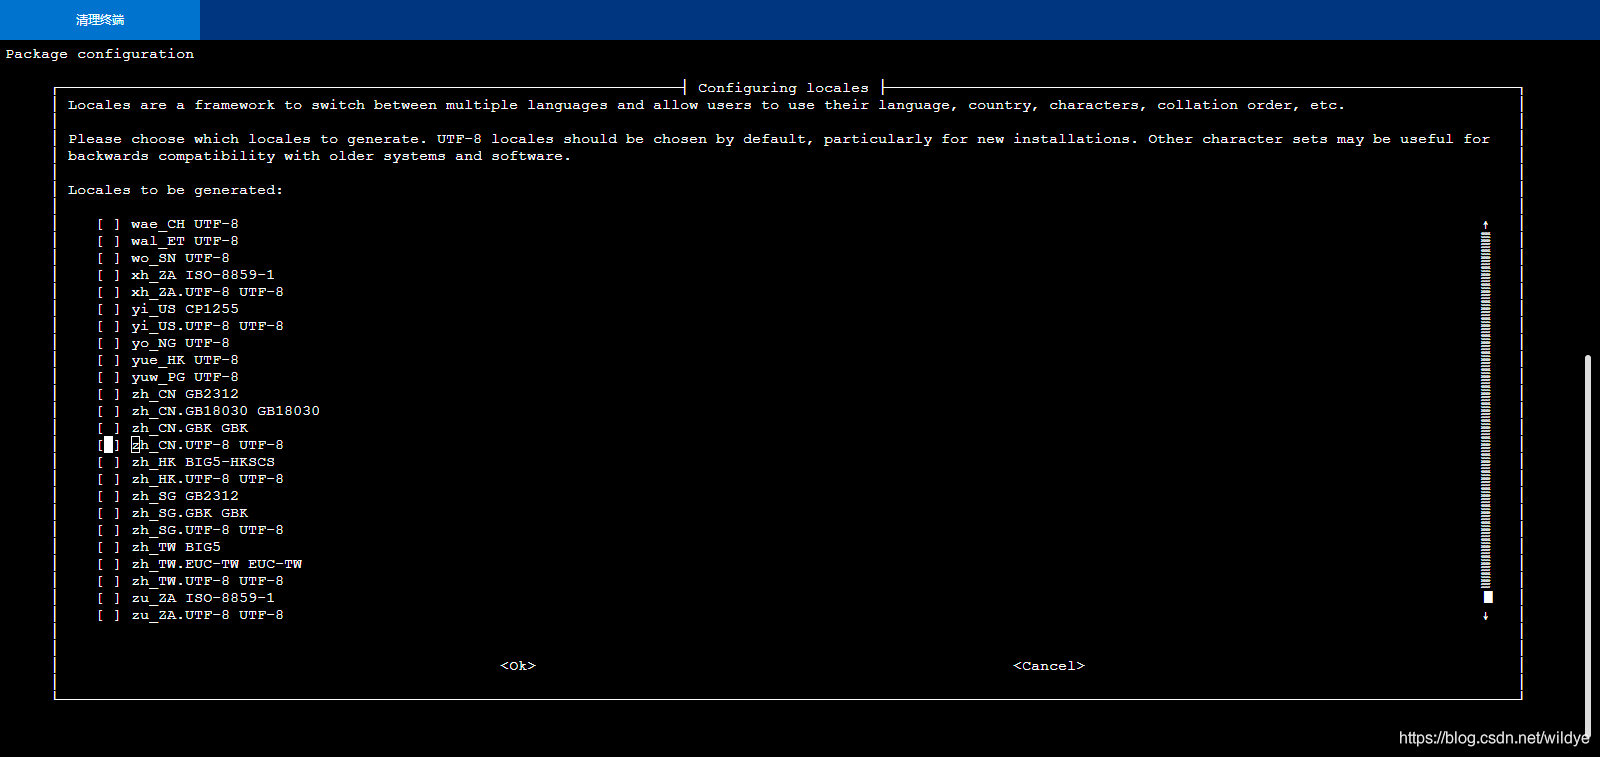The height and width of the screenshot is (757, 1600).
Task: Click the zh_HK BIG5-HKSCS locale label
Action: click(203, 462)
